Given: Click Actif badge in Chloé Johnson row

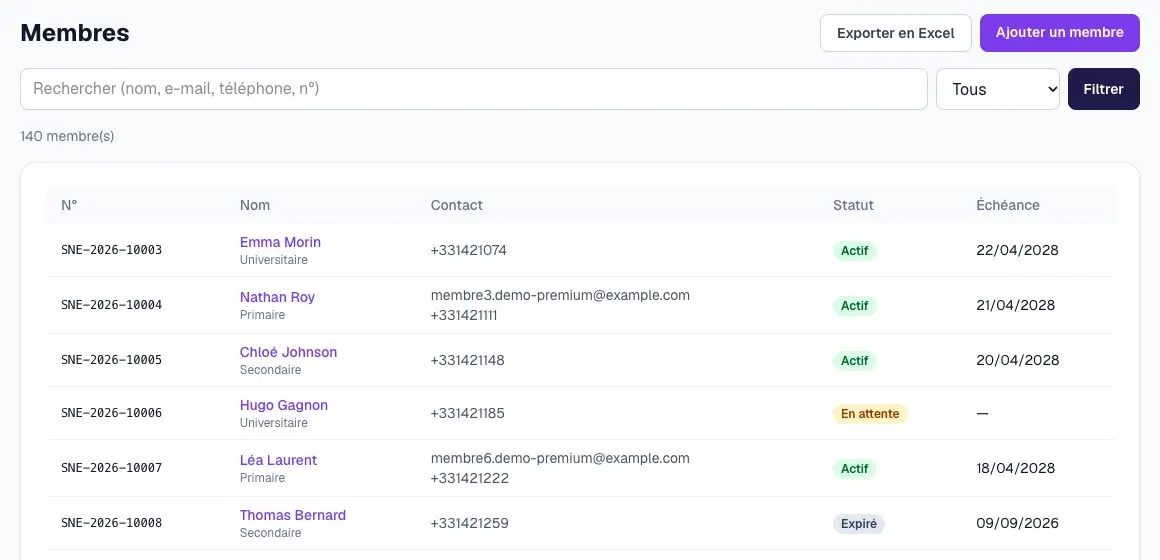Looking at the screenshot, I should [x=854, y=361].
